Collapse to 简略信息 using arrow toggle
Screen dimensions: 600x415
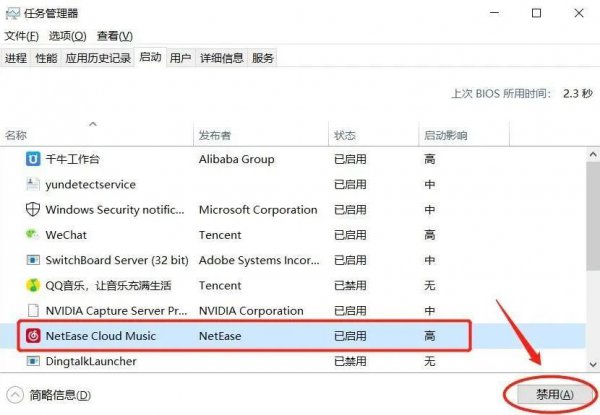pyautogui.click(x=15, y=395)
